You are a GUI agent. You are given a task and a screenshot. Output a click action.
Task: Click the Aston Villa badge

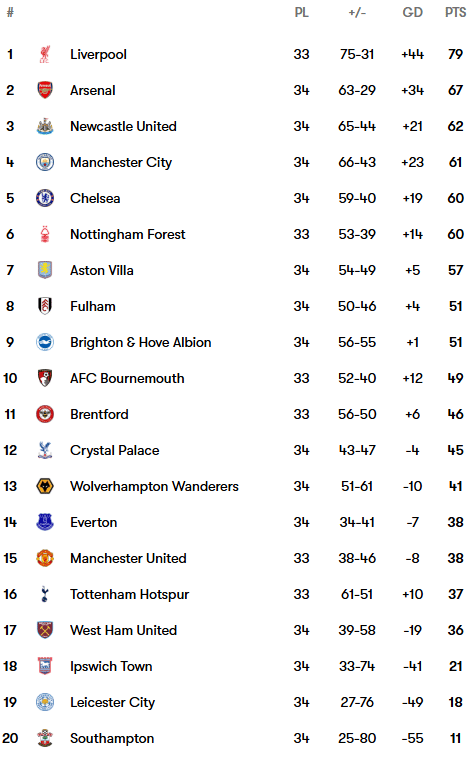(45, 270)
